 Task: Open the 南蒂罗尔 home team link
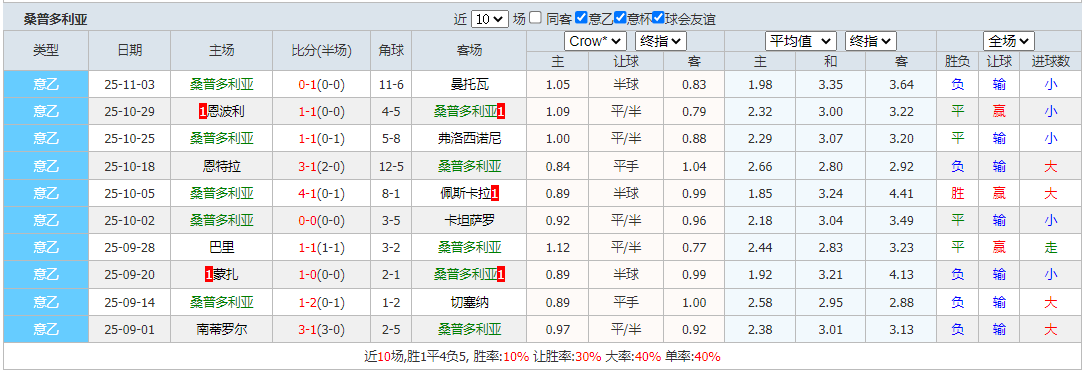222,329
